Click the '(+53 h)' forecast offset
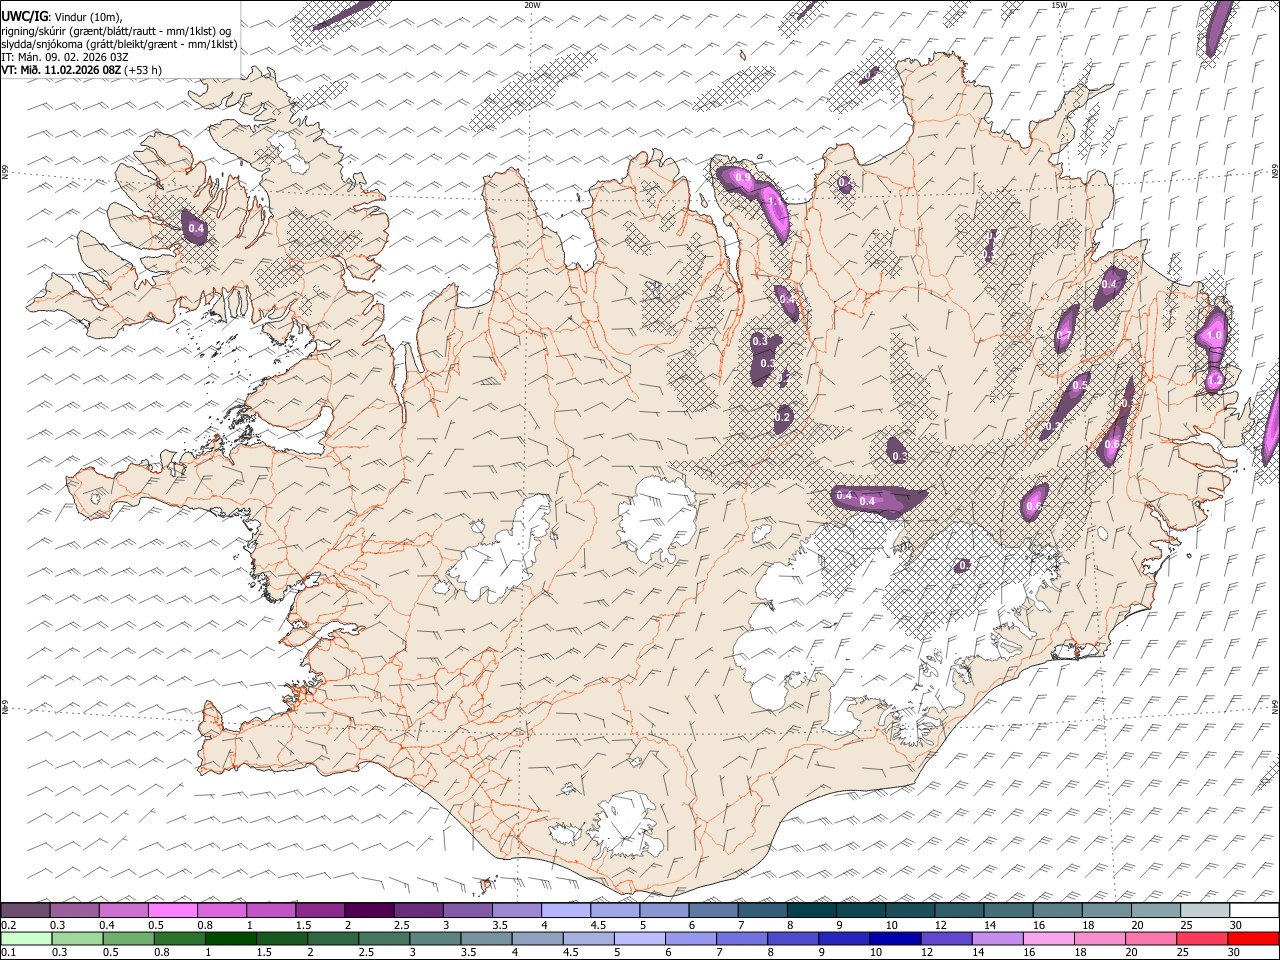 tap(144, 70)
